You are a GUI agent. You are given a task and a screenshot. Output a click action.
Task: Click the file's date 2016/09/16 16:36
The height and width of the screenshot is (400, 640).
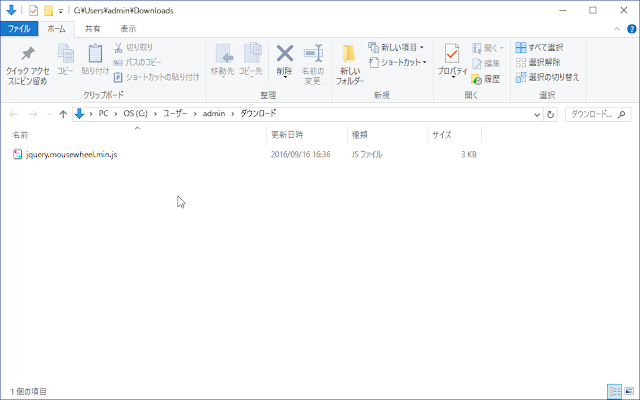point(300,154)
